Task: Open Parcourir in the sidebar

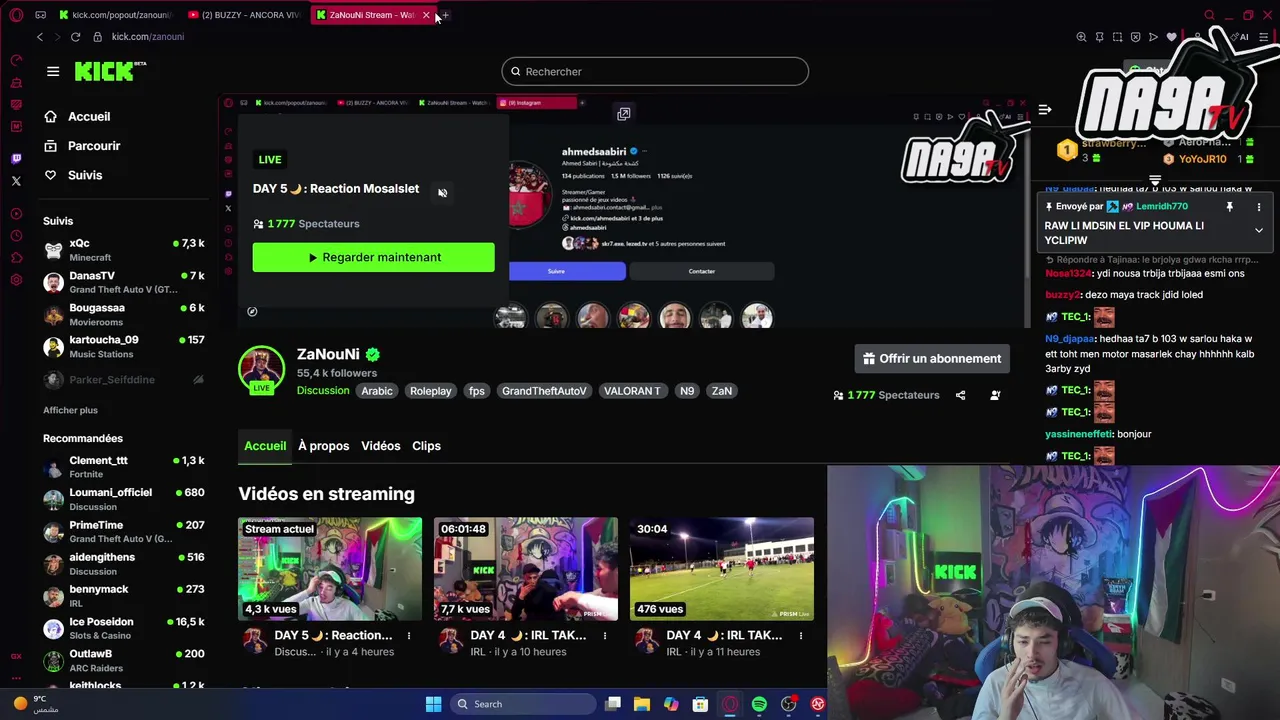Action: pos(93,146)
